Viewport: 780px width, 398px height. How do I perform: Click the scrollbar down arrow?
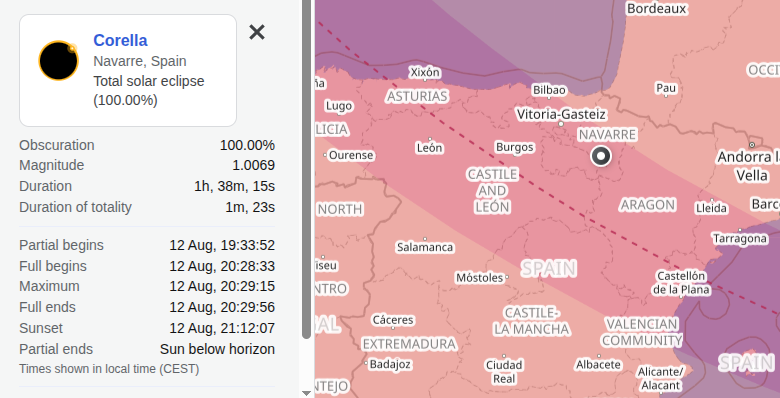click(x=306, y=393)
